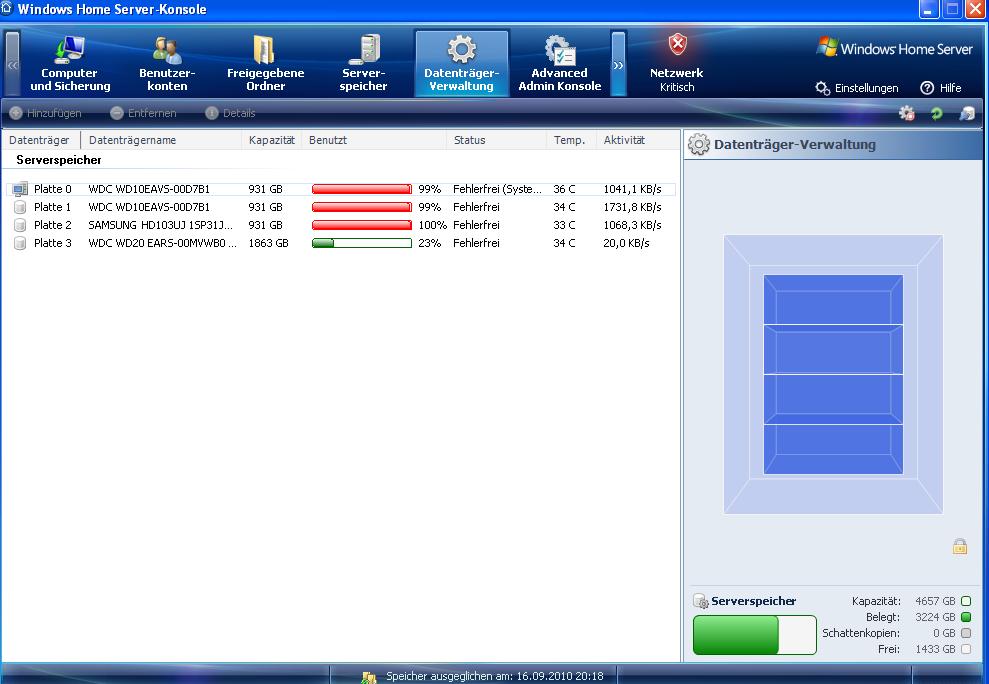This screenshot has width=989, height=684.
Task: Click the Kapazität legend color box
Action: click(x=966, y=601)
